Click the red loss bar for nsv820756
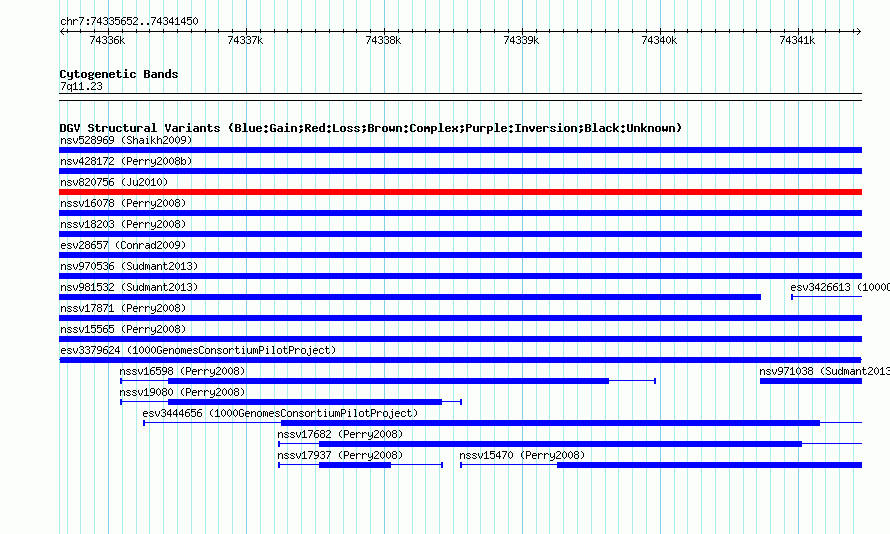Viewport: 890px width, 534px height. (x=460, y=192)
